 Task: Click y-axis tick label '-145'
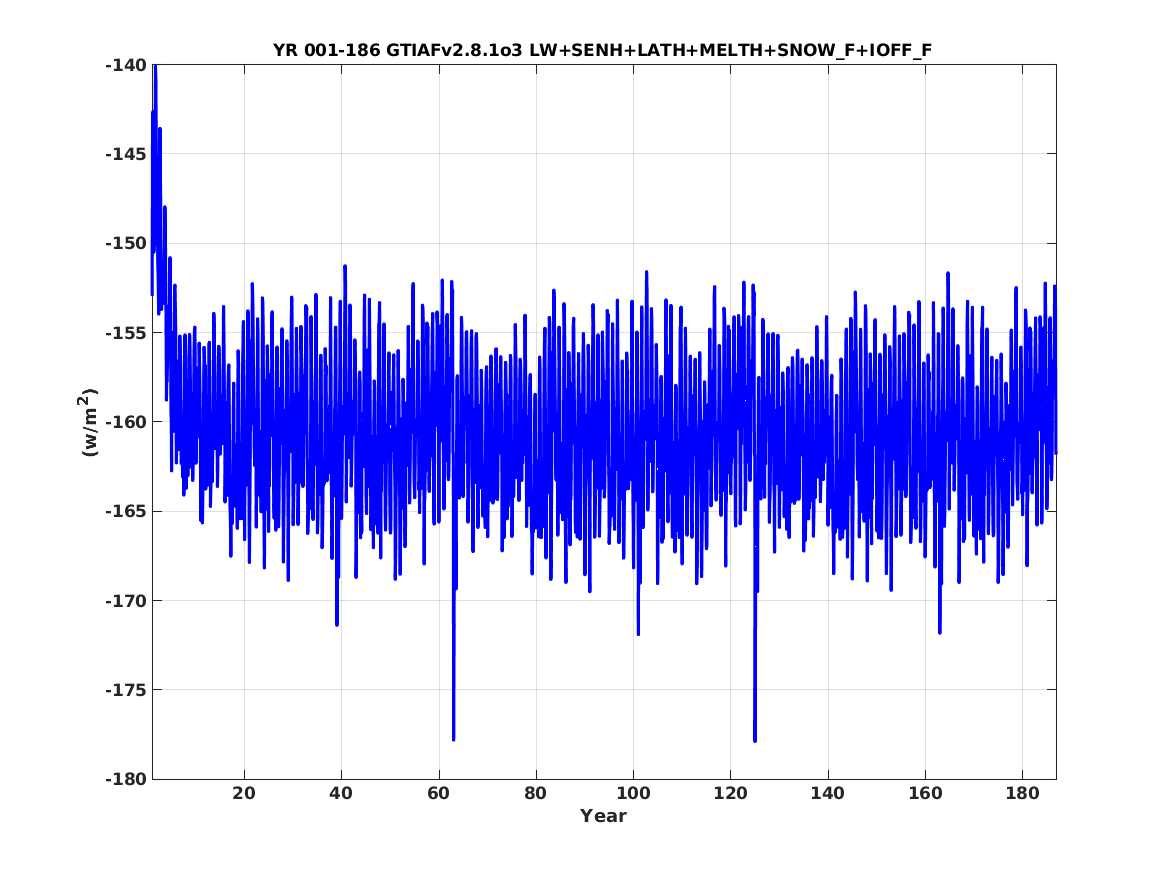pos(126,155)
